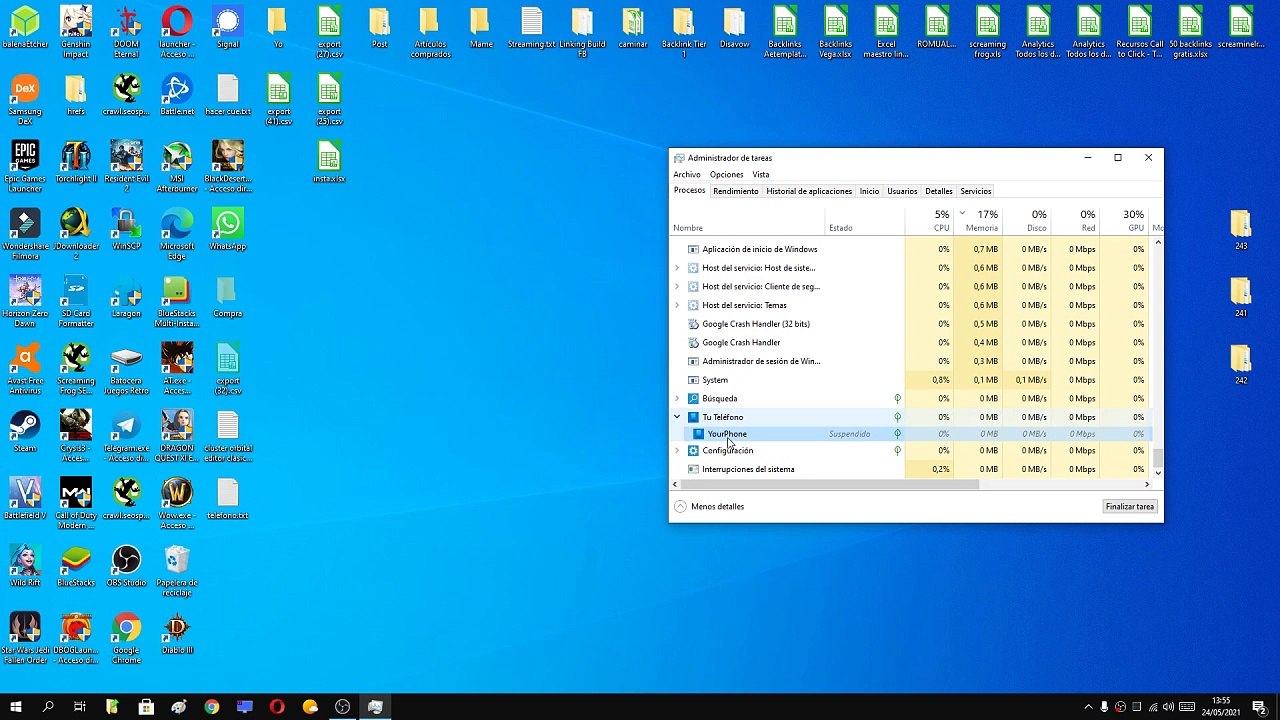Open the Detalles tab
The width and height of the screenshot is (1280, 720).
pyautogui.click(x=939, y=191)
